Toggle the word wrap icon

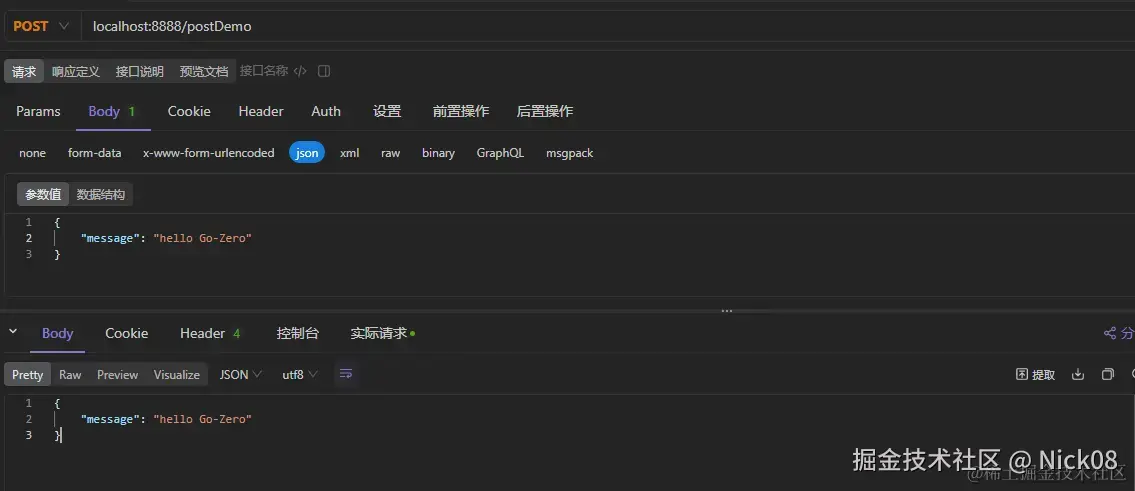pos(346,374)
